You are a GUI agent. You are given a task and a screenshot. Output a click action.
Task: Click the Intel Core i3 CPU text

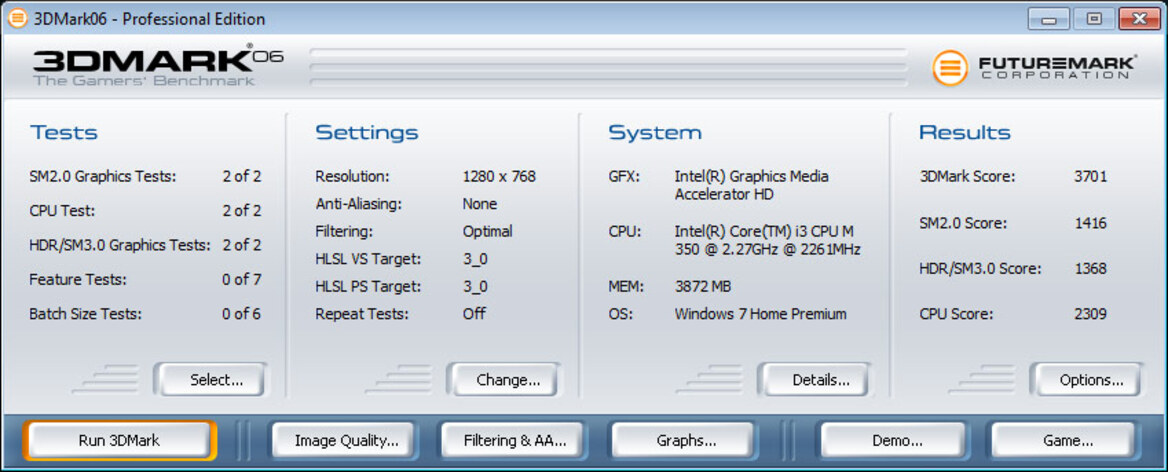click(767, 240)
